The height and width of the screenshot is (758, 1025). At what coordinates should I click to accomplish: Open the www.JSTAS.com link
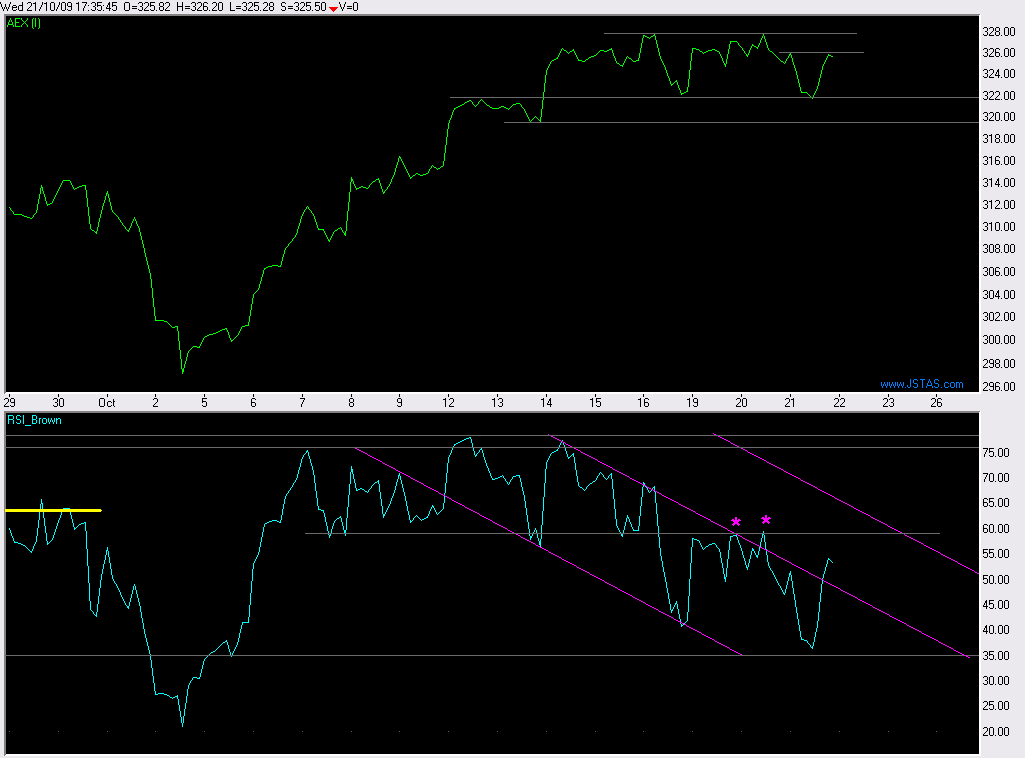tap(921, 384)
